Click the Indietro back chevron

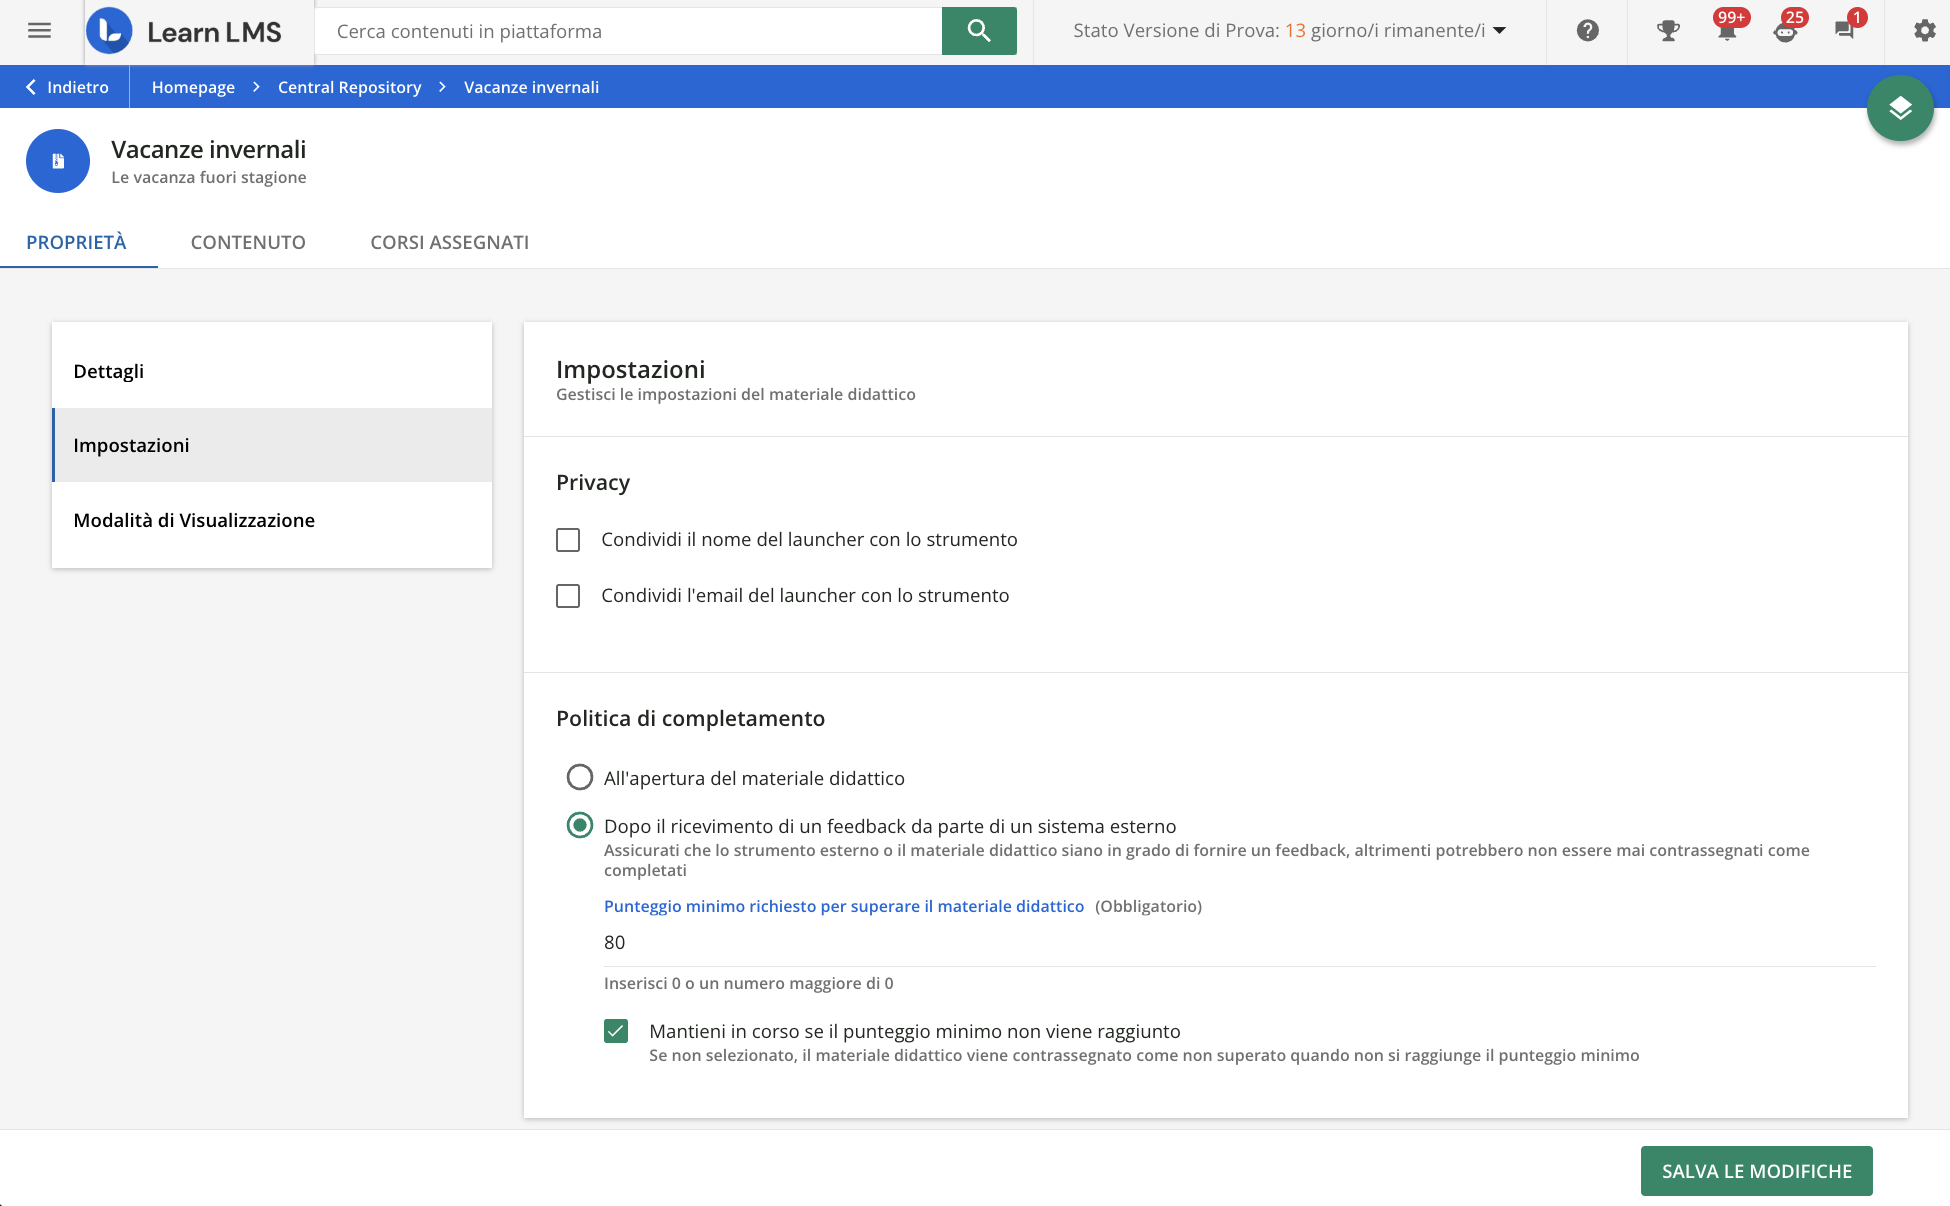tap(31, 87)
